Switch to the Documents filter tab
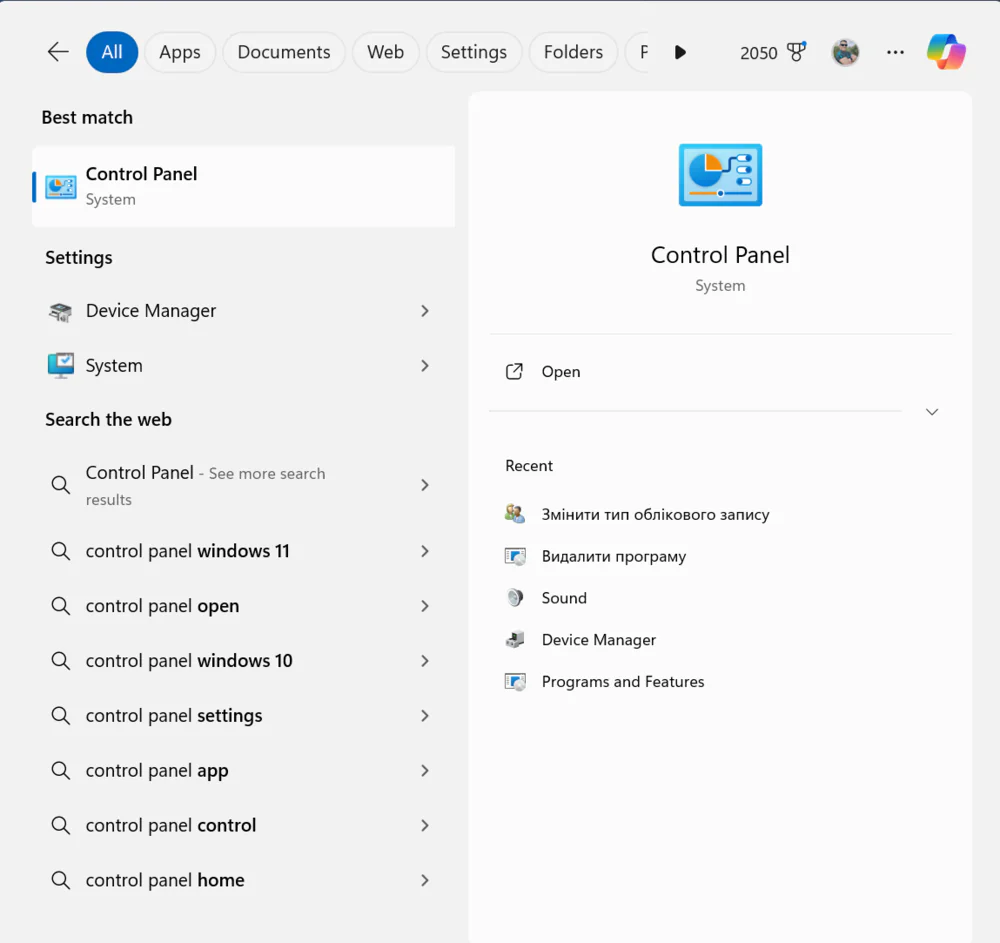 284,52
